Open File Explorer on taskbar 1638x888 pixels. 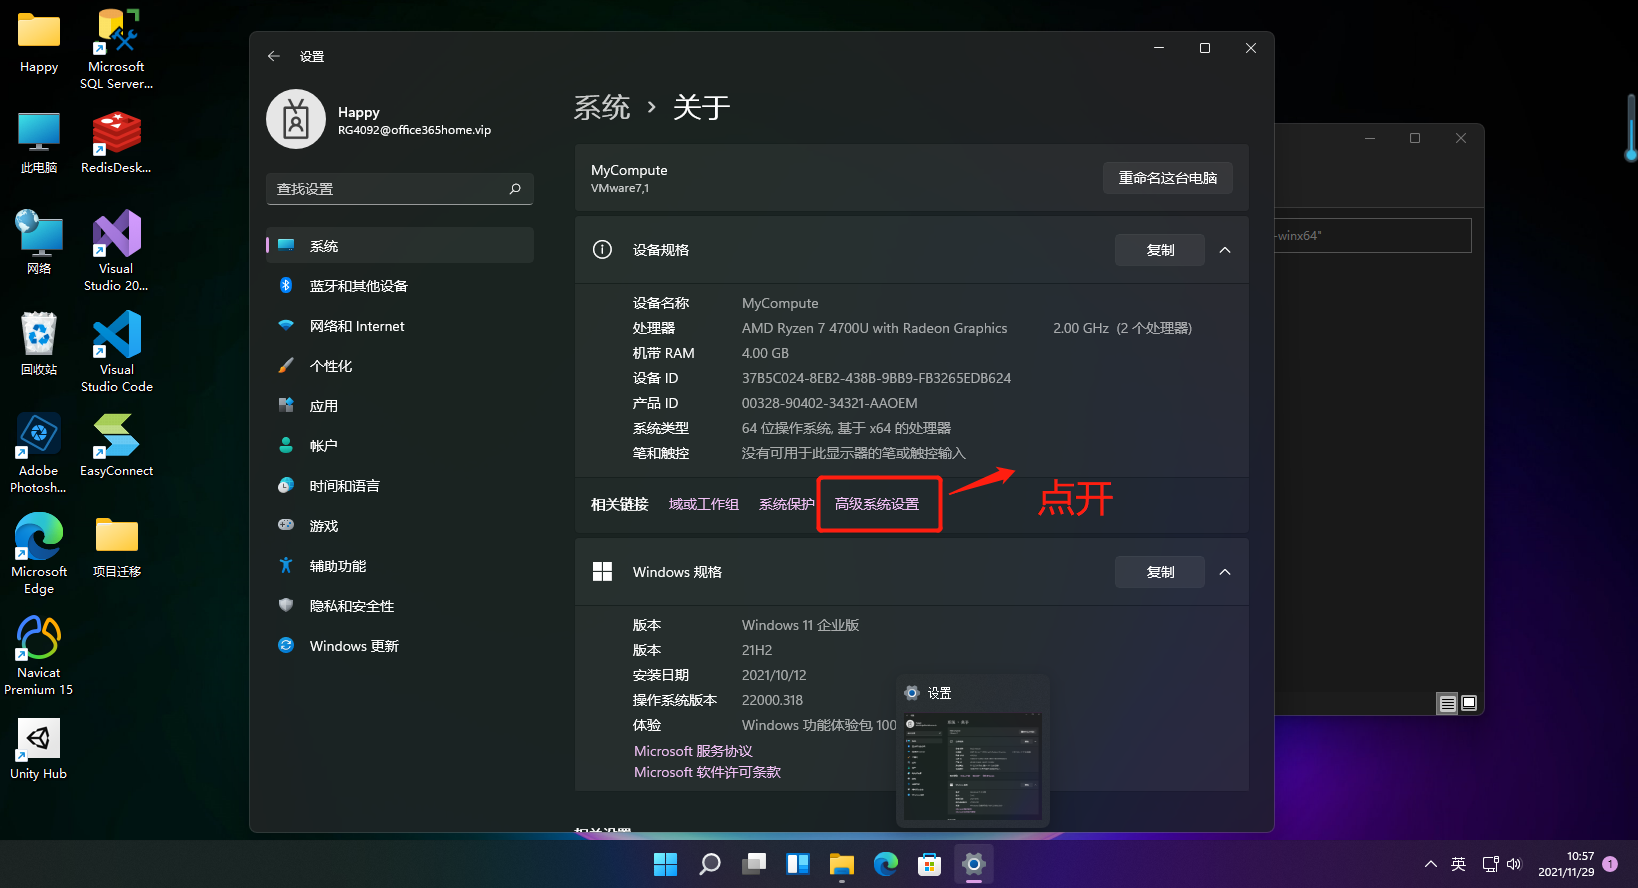pos(841,864)
